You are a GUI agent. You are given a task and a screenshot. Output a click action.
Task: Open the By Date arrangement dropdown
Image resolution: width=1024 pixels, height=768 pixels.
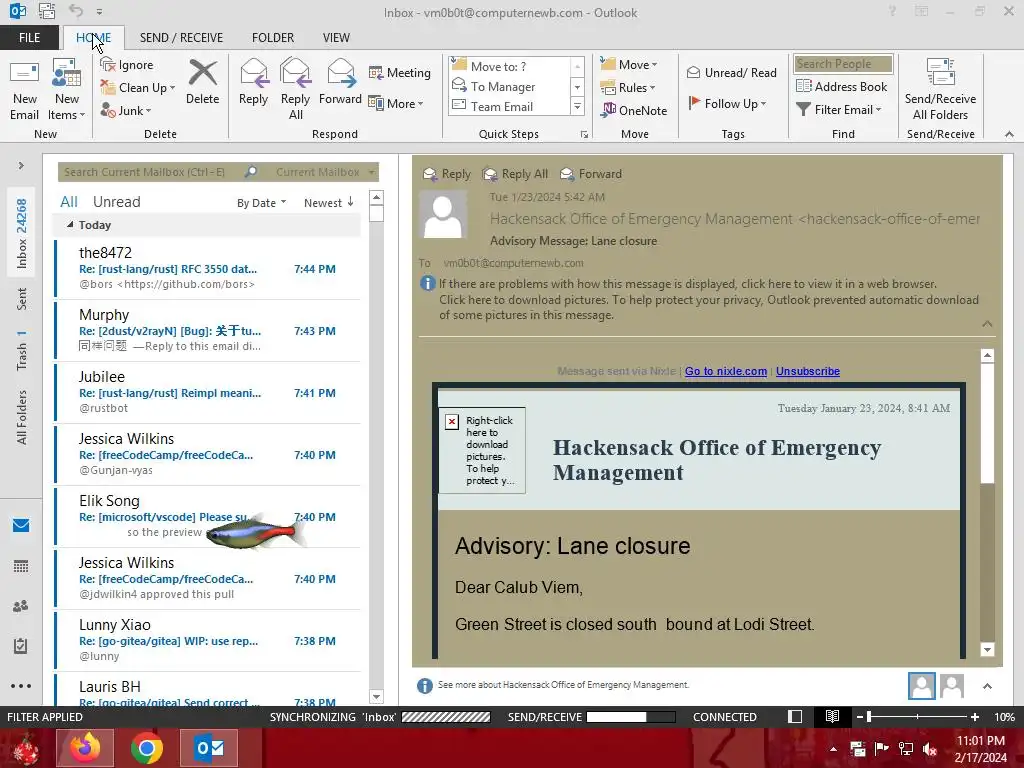(x=261, y=202)
